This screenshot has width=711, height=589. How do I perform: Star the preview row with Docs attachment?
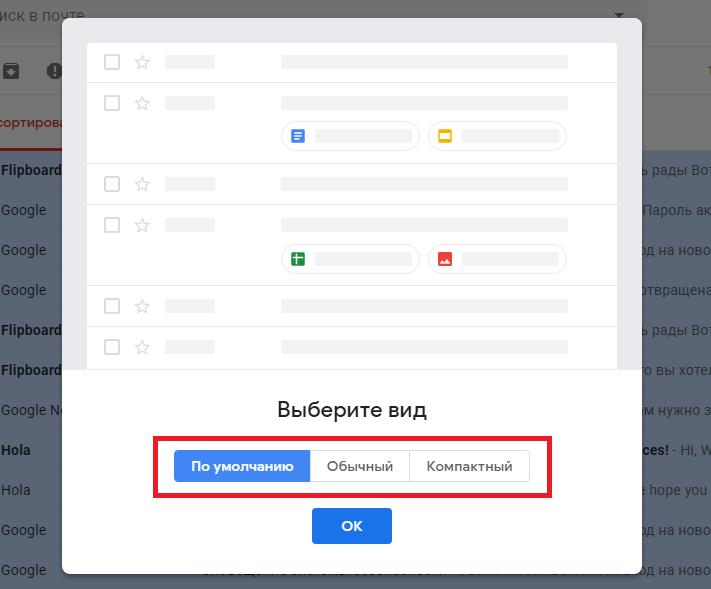point(142,103)
